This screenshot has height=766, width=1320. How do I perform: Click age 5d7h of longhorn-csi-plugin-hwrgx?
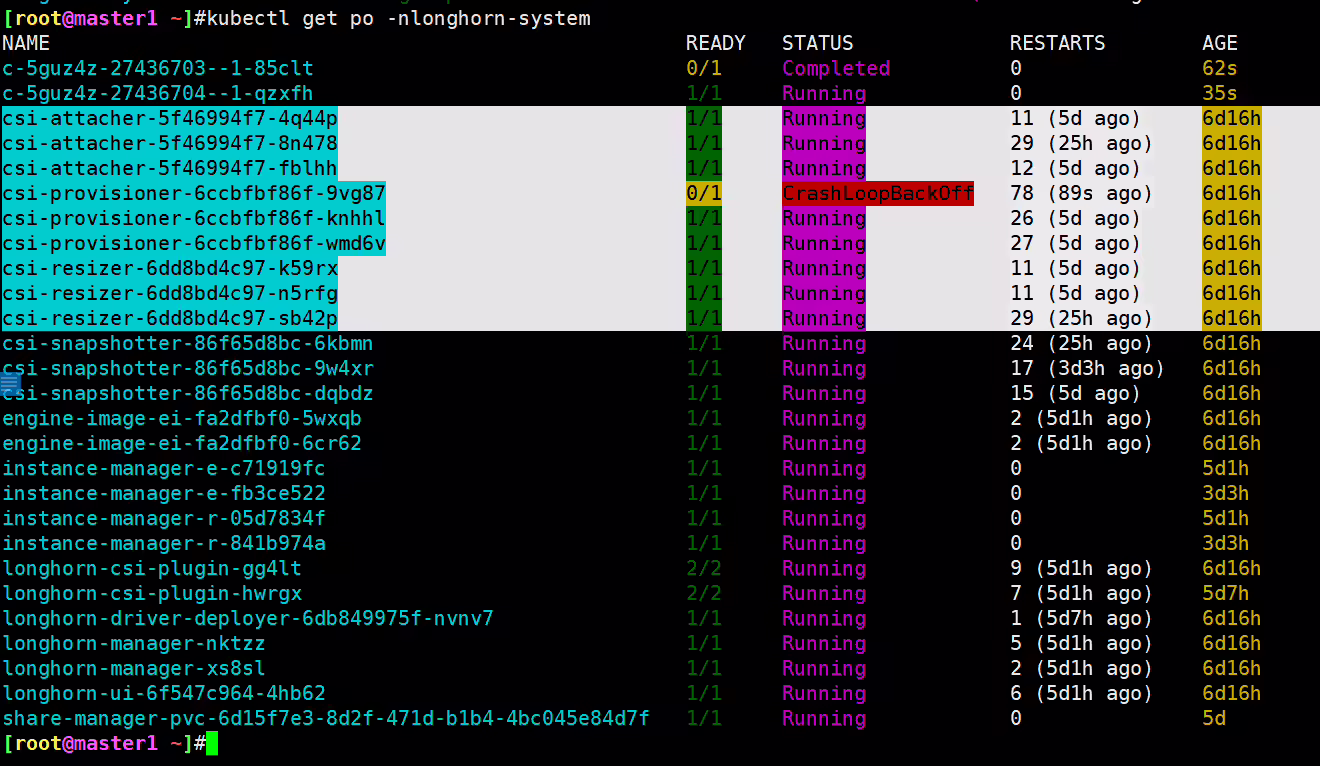coord(1226,593)
